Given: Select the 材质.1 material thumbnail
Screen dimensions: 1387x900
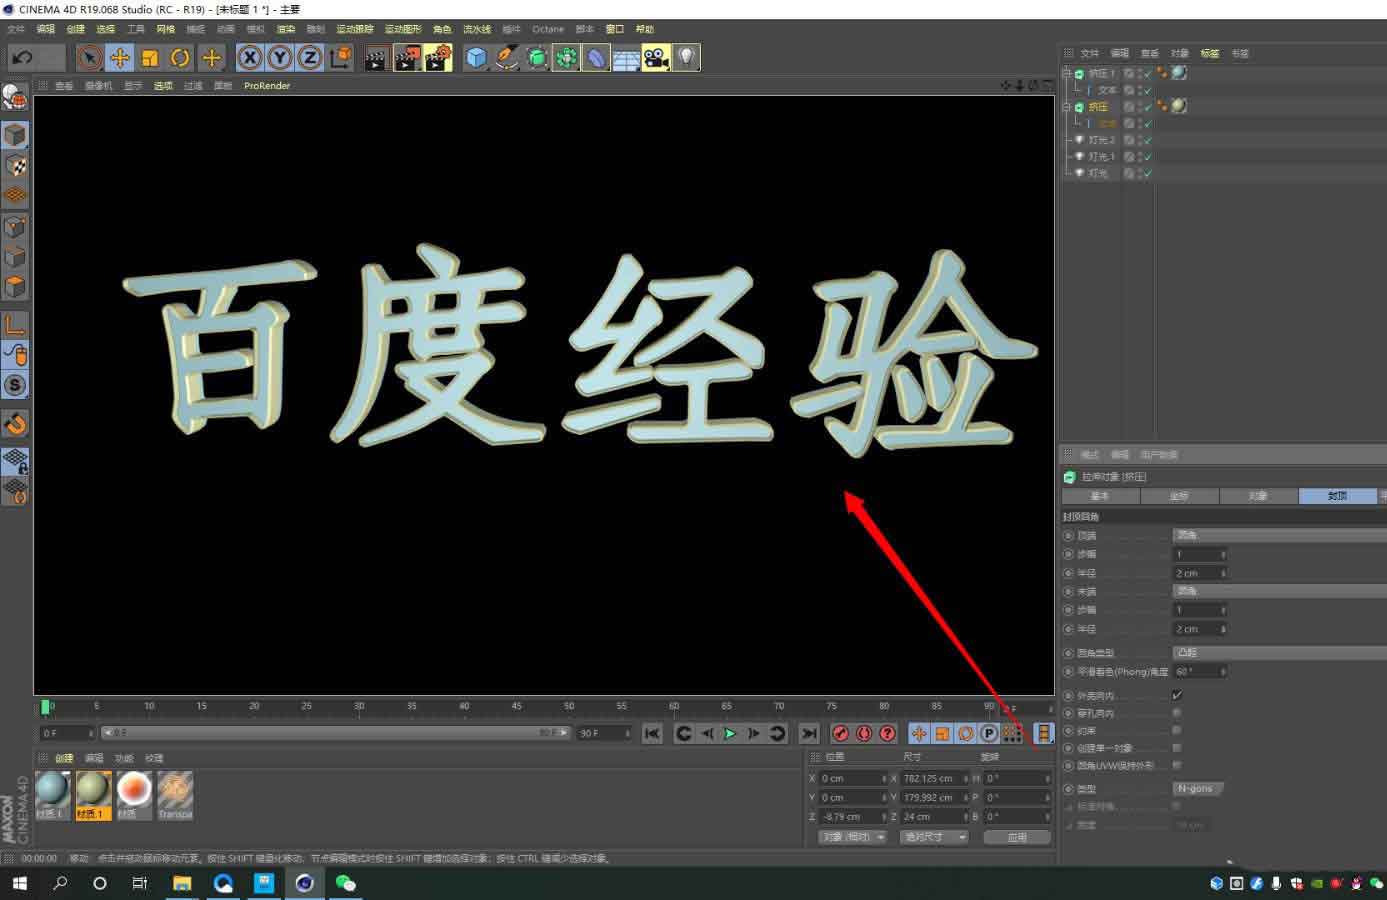Looking at the screenshot, I should click(x=92, y=795).
